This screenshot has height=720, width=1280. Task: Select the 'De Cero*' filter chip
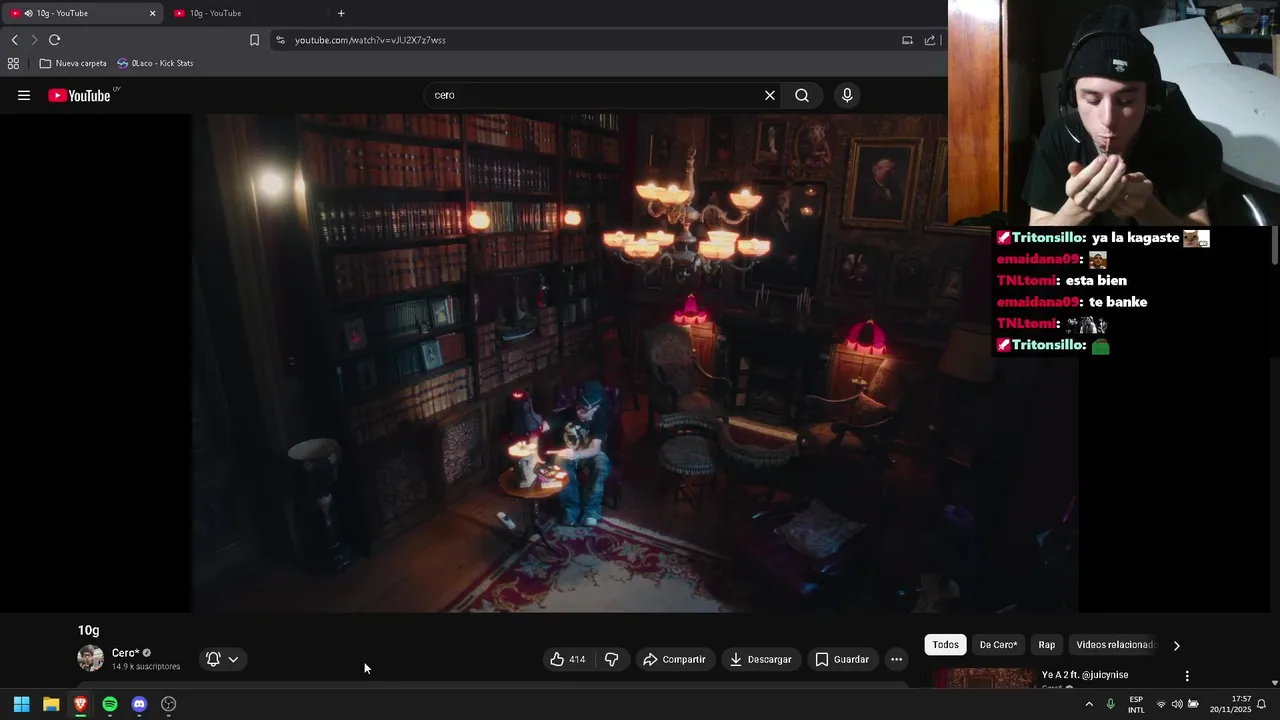tap(998, 645)
